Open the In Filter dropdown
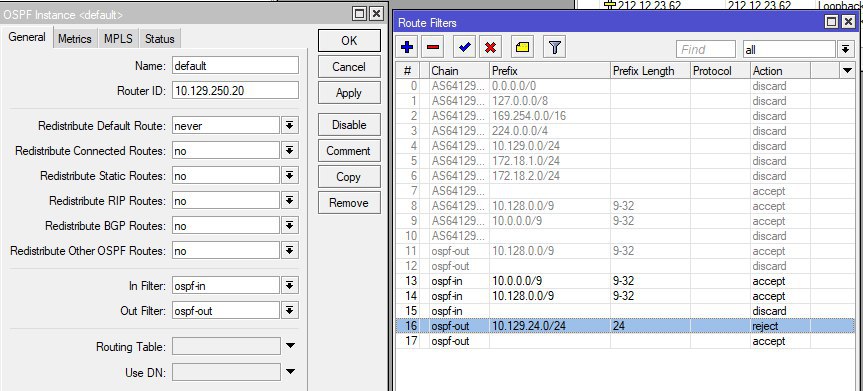863x391 pixels. (x=289, y=285)
